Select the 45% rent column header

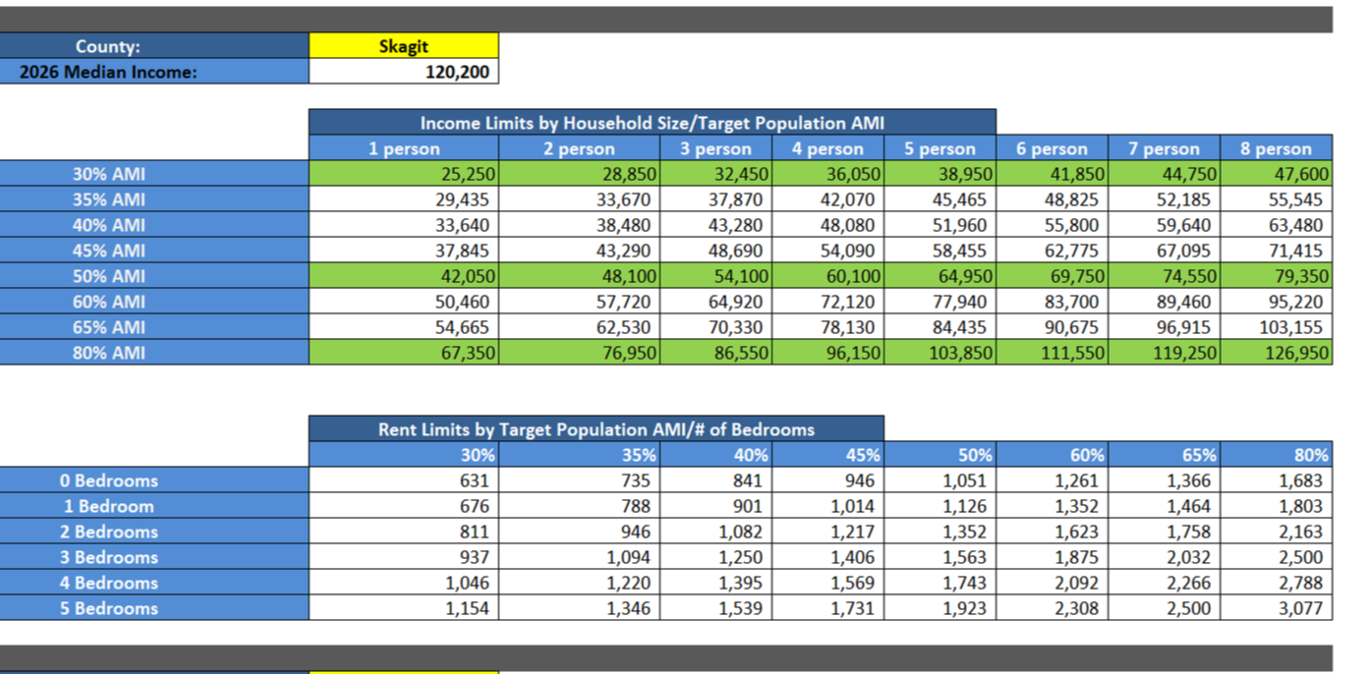[x=827, y=454]
